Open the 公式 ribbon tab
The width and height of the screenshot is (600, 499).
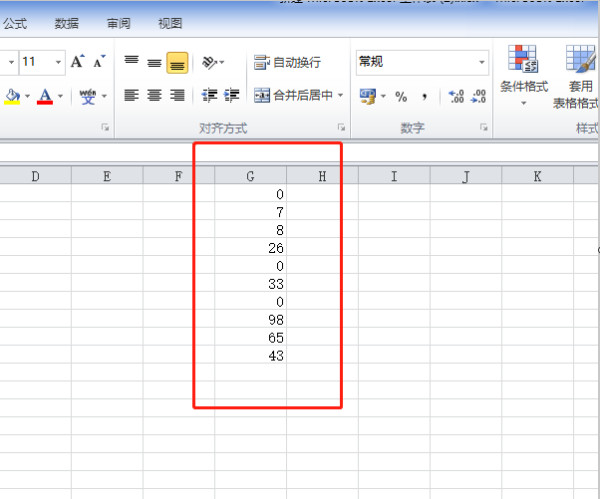click(15, 24)
